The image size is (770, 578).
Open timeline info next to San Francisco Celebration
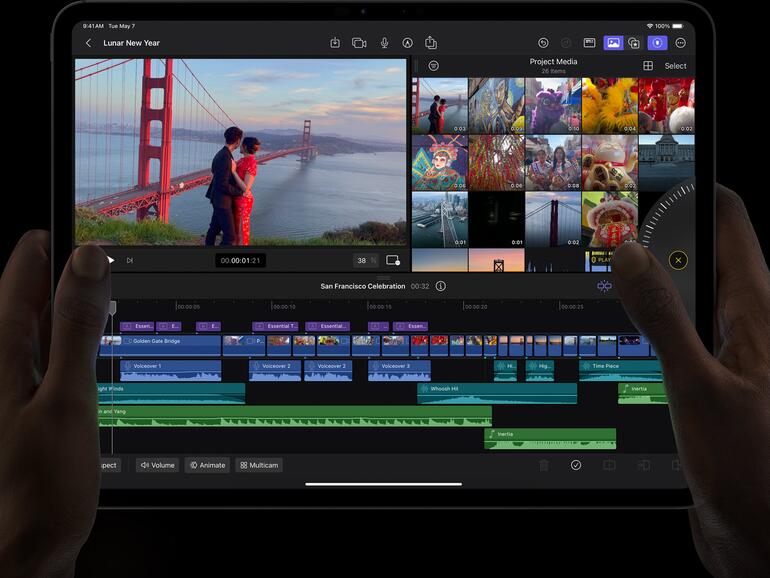(x=441, y=286)
